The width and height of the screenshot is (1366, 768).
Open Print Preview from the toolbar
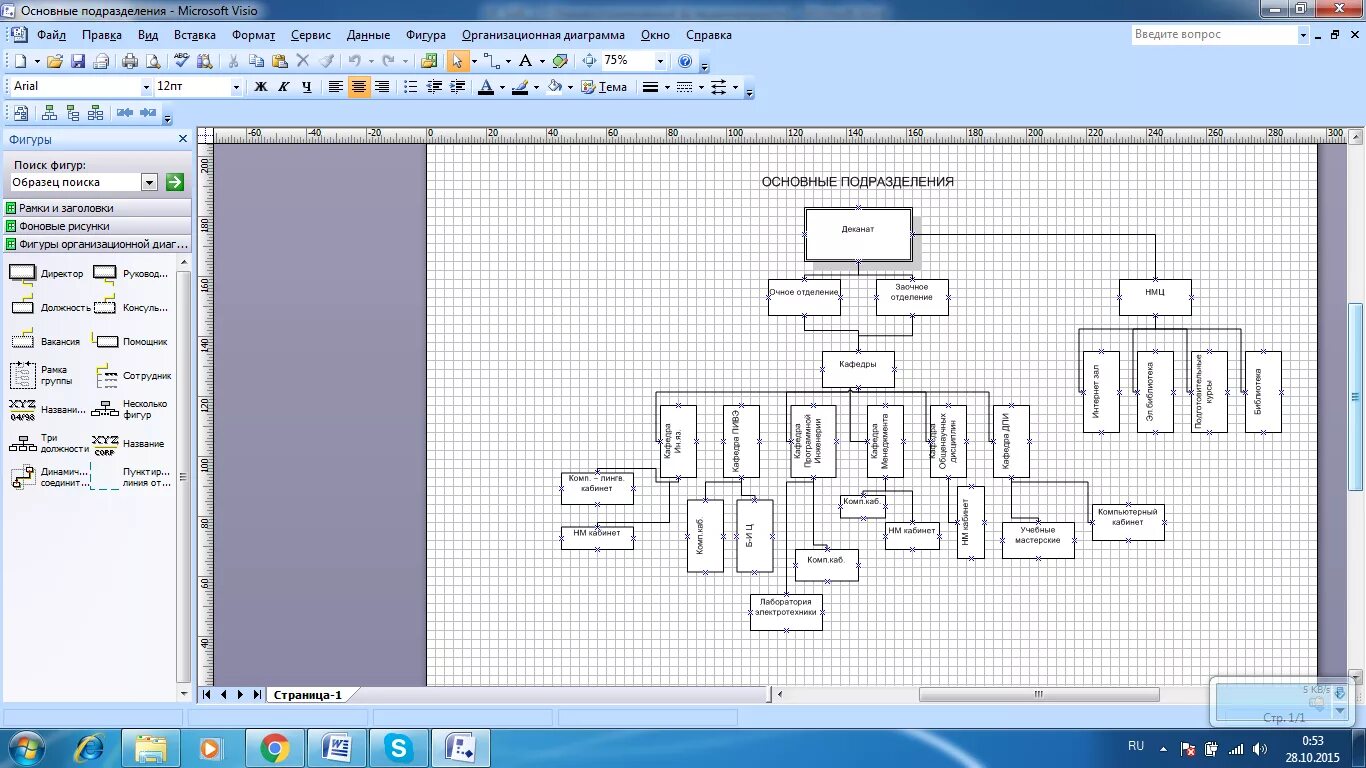pos(151,61)
